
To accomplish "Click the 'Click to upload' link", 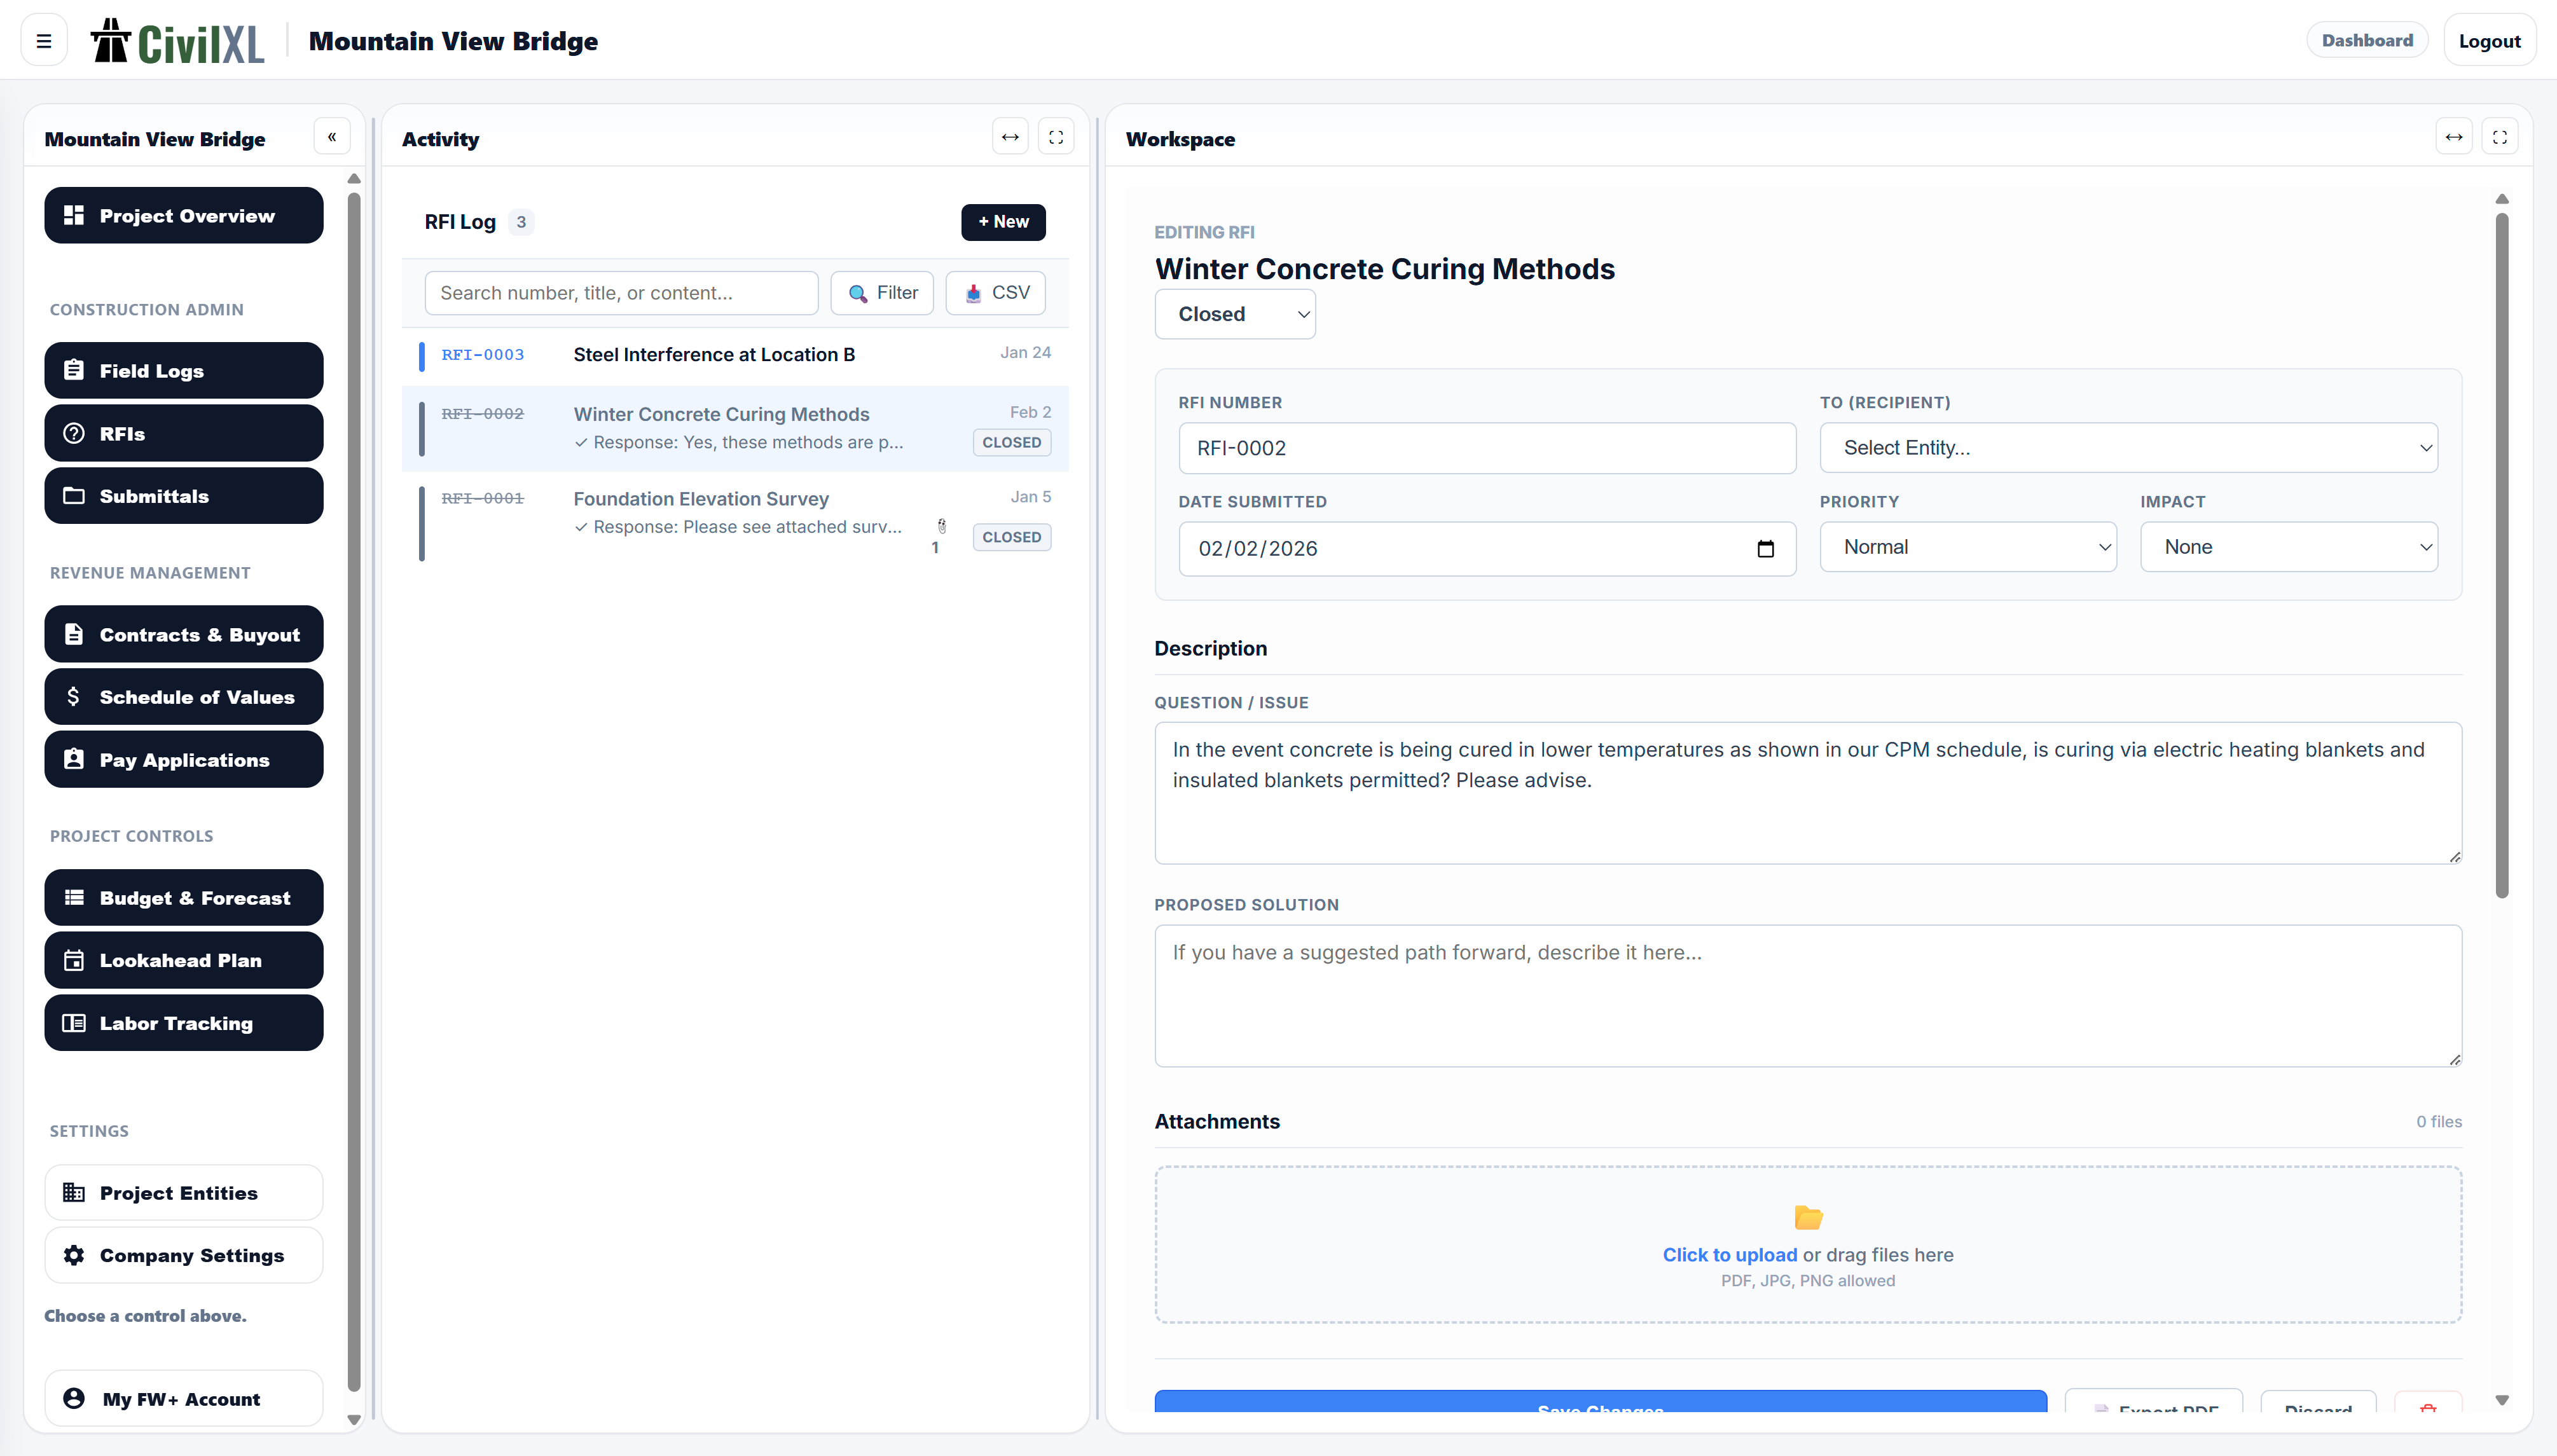I will pyautogui.click(x=1729, y=1255).
